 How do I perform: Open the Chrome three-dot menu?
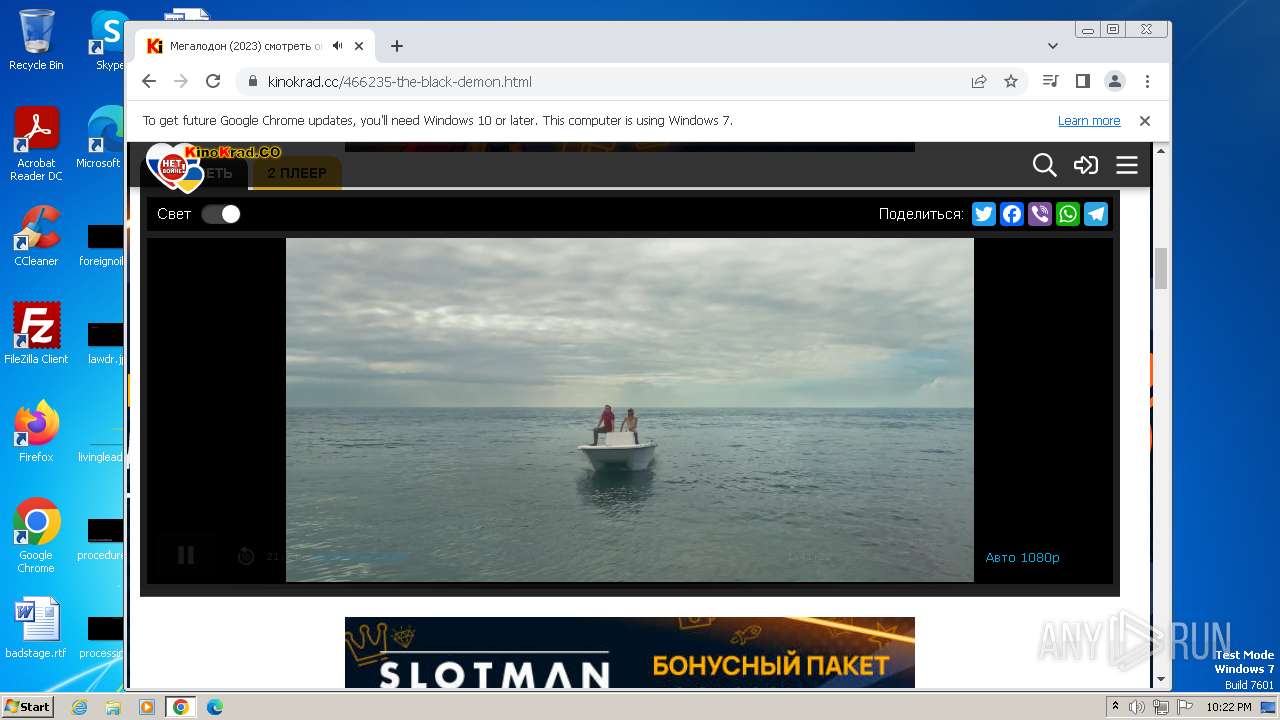coord(1147,82)
